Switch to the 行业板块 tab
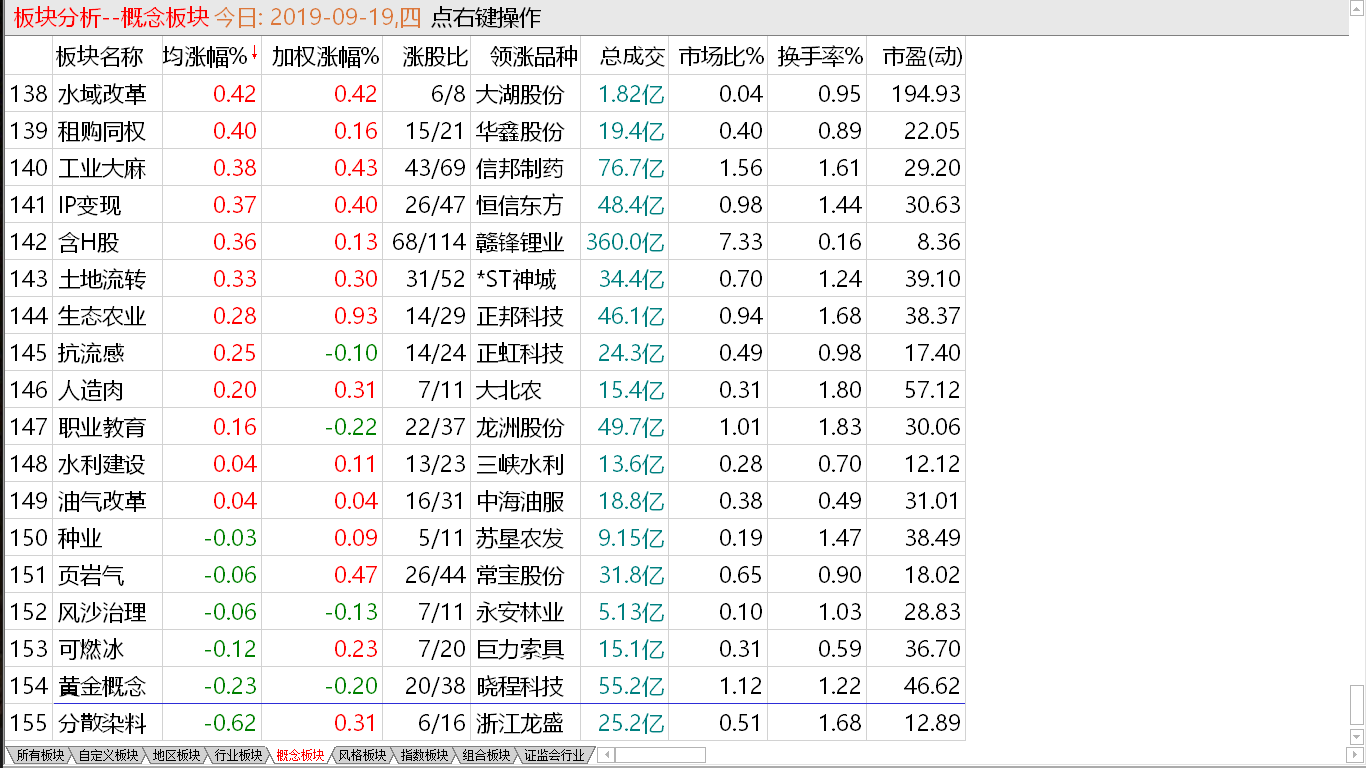The height and width of the screenshot is (768, 1366). pos(238,755)
